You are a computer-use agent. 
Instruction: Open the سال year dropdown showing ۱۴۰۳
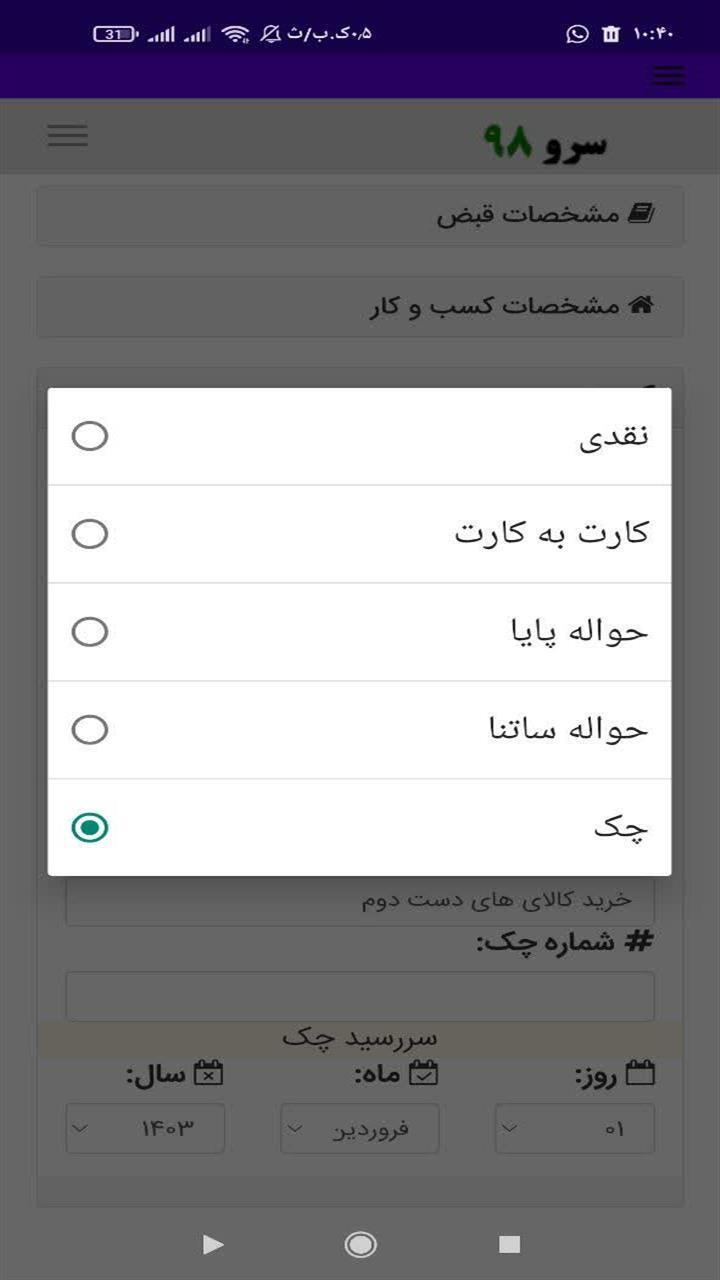tap(145, 1129)
